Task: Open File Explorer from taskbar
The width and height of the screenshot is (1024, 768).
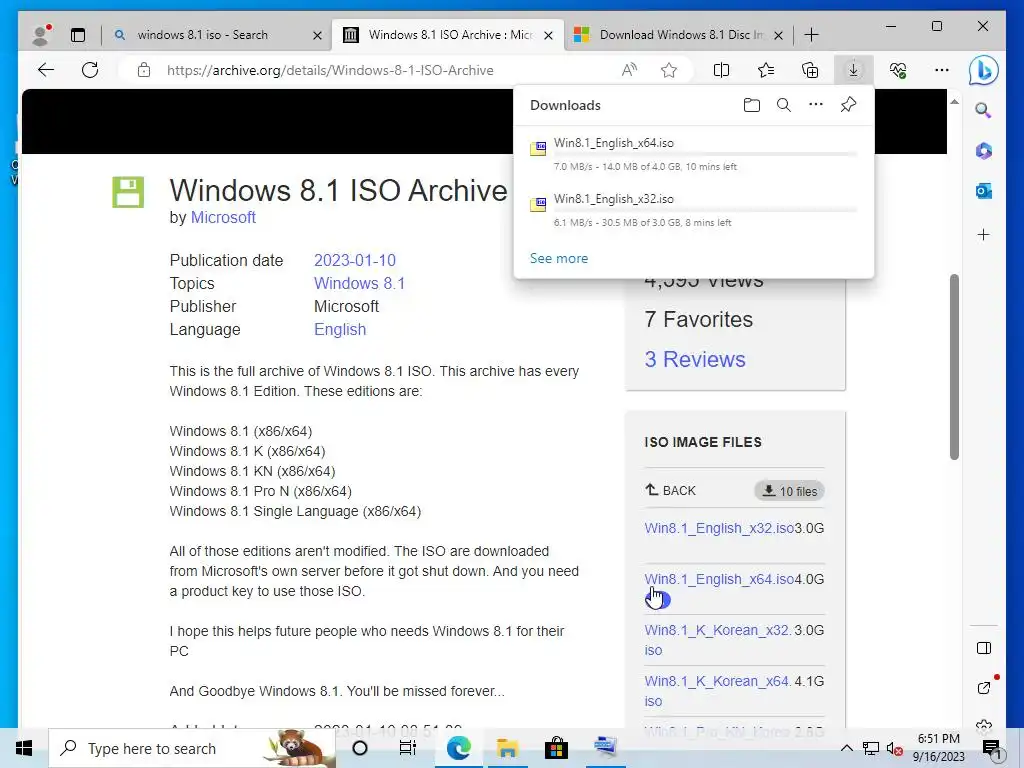Action: point(507,748)
